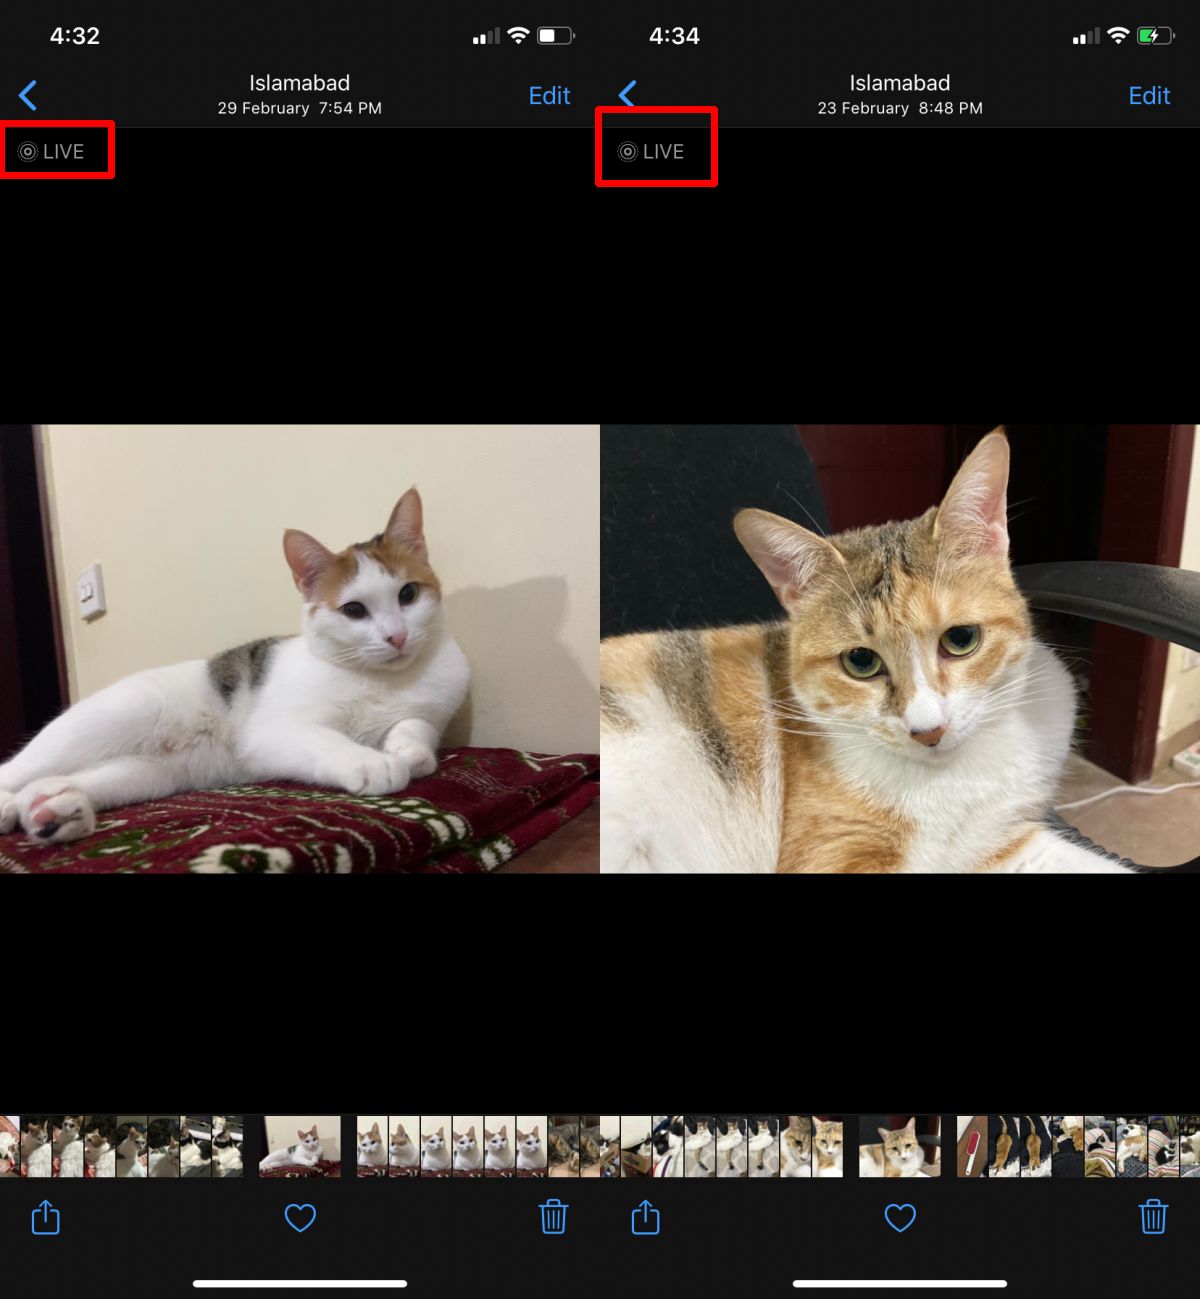Delete the right photo with the trash icon
This screenshot has width=1200, height=1299.
pyautogui.click(x=1153, y=1217)
